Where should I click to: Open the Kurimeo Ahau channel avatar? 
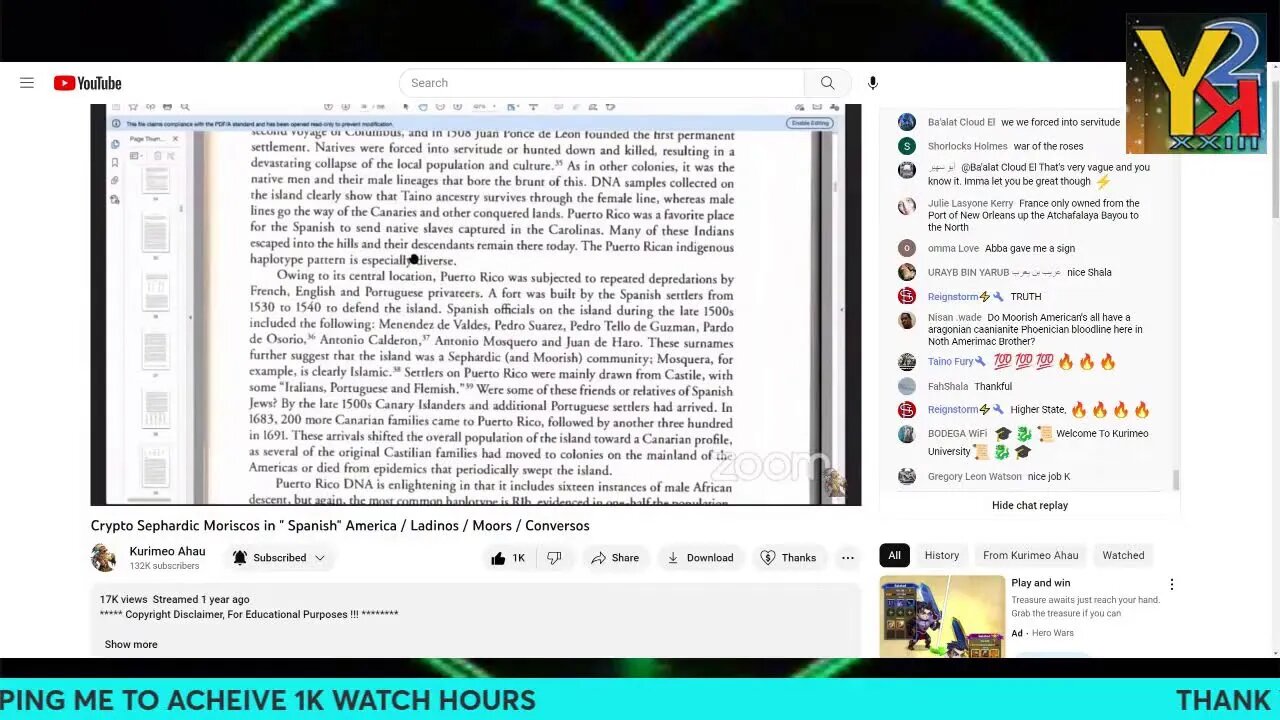104,558
